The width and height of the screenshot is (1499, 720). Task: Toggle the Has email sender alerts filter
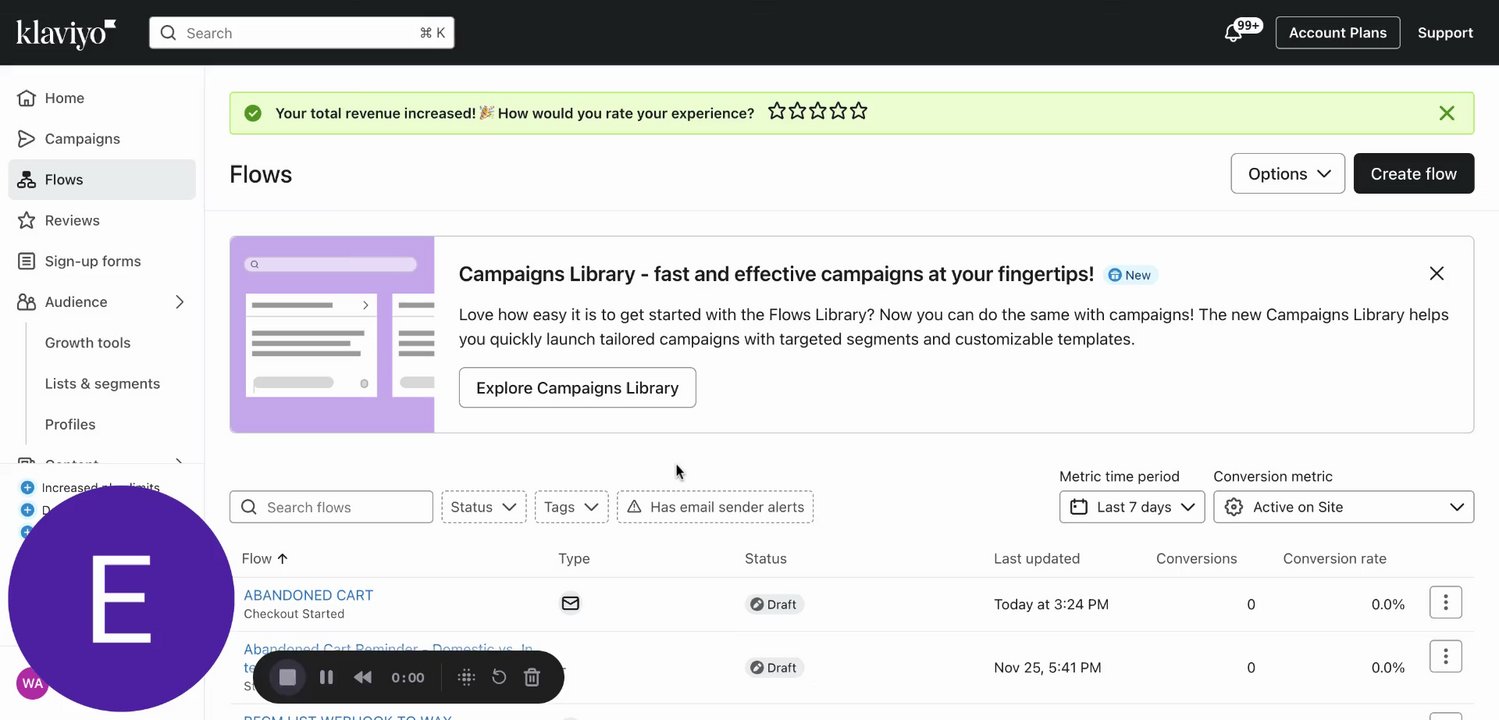715,507
